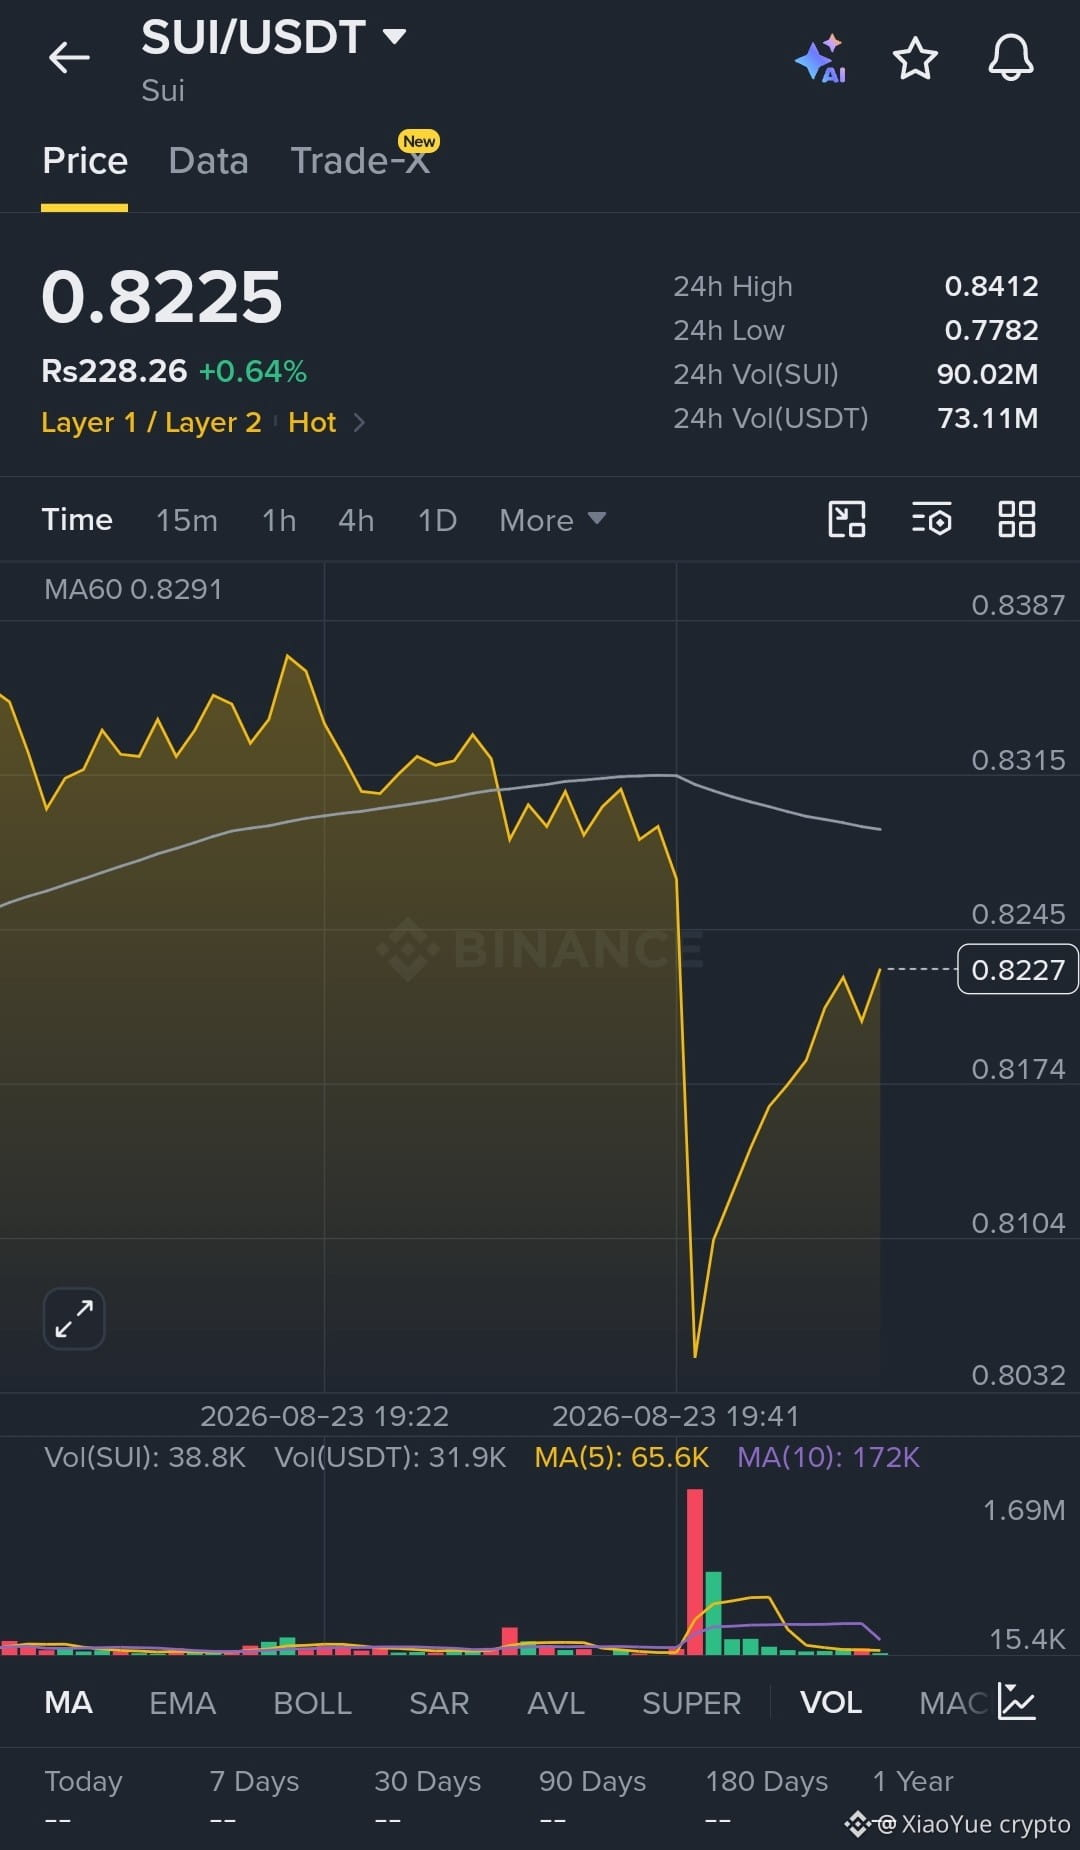This screenshot has height=1850, width=1080.
Task: Expand the SUI/USDT pair selector
Action: pyautogui.click(x=395, y=37)
